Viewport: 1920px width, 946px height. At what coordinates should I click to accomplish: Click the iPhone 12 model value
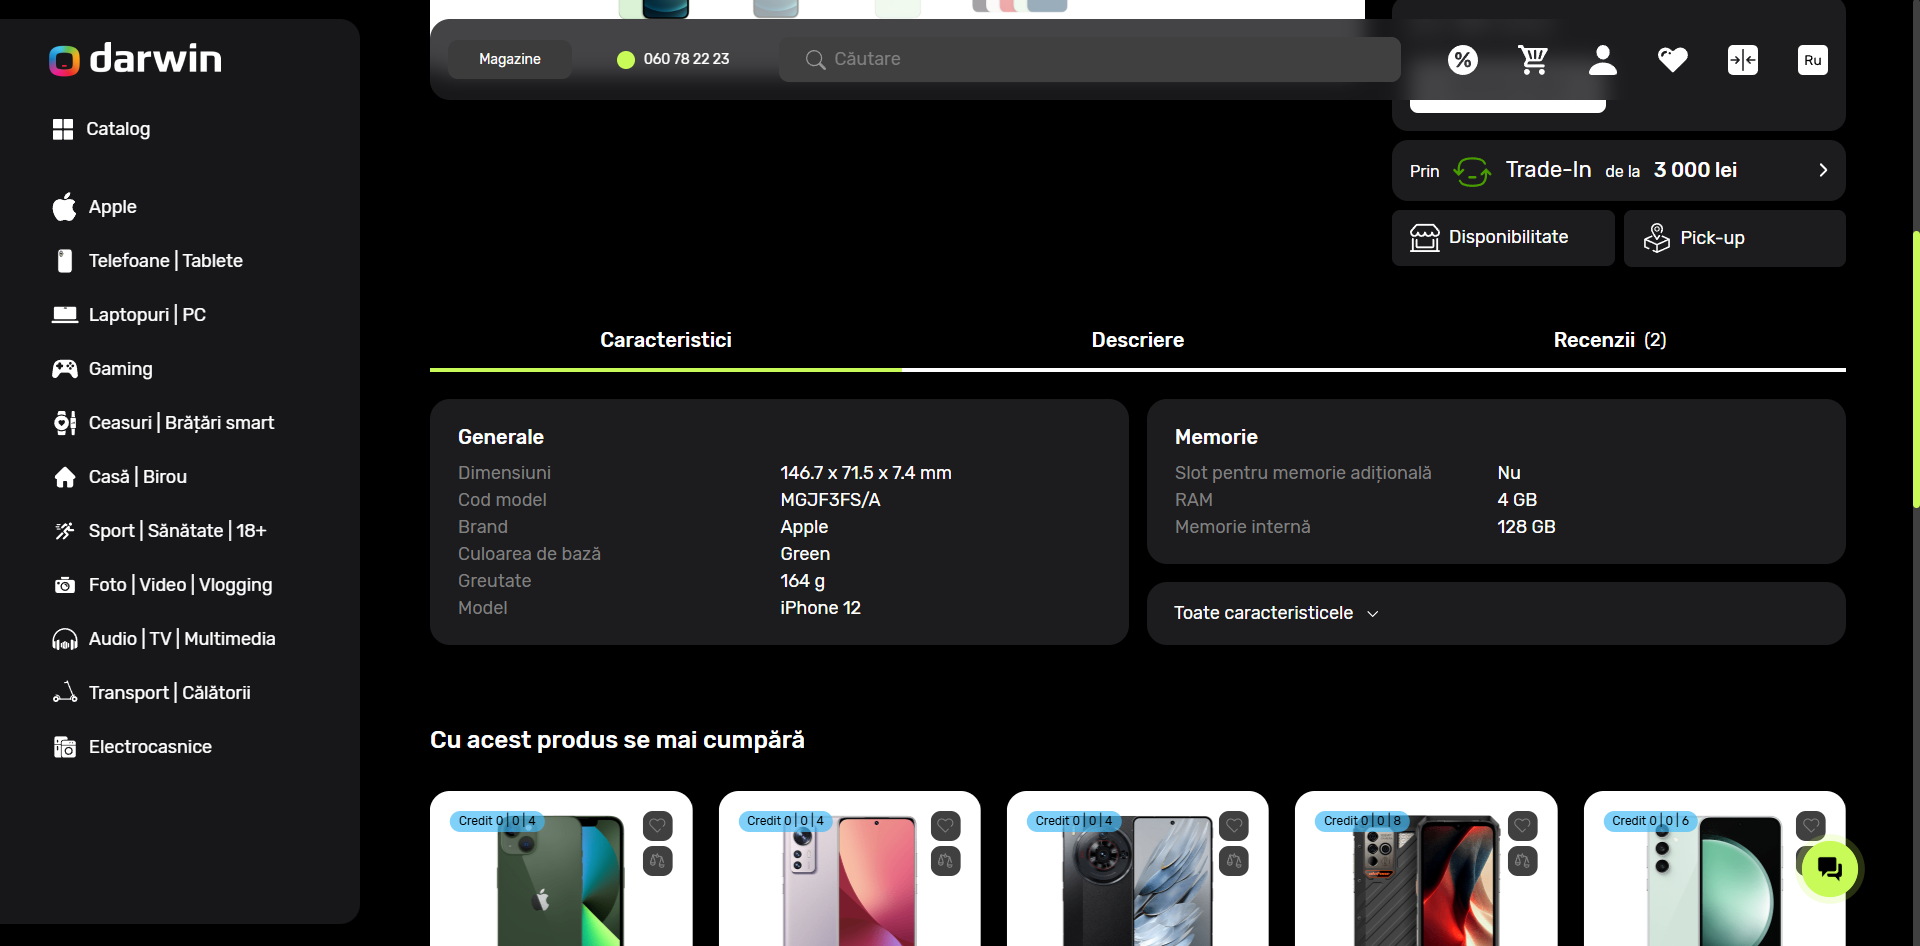click(820, 608)
